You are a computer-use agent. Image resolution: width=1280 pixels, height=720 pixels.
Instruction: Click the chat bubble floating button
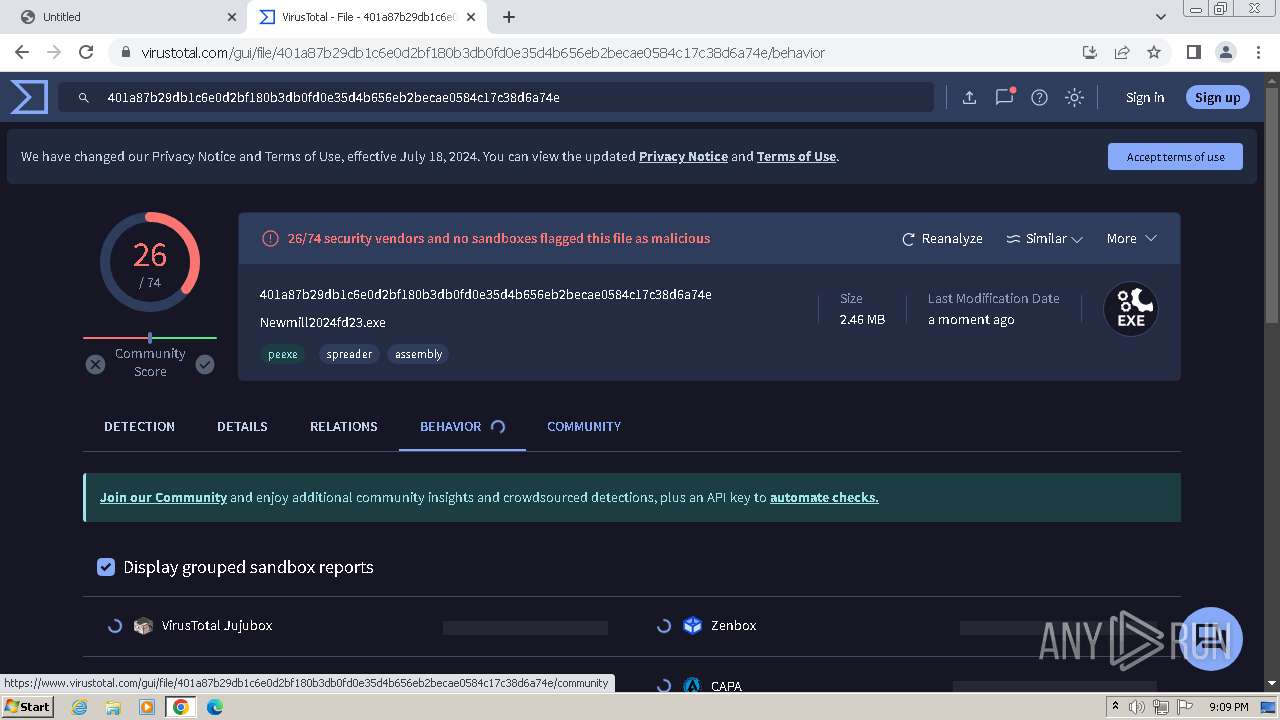point(1211,638)
